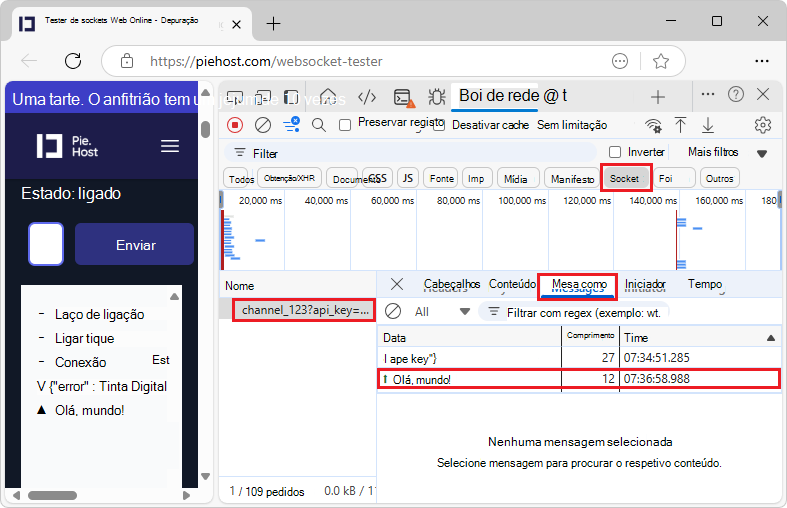Refresh the page in browser
The image size is (787, 508).
point(73,61)
